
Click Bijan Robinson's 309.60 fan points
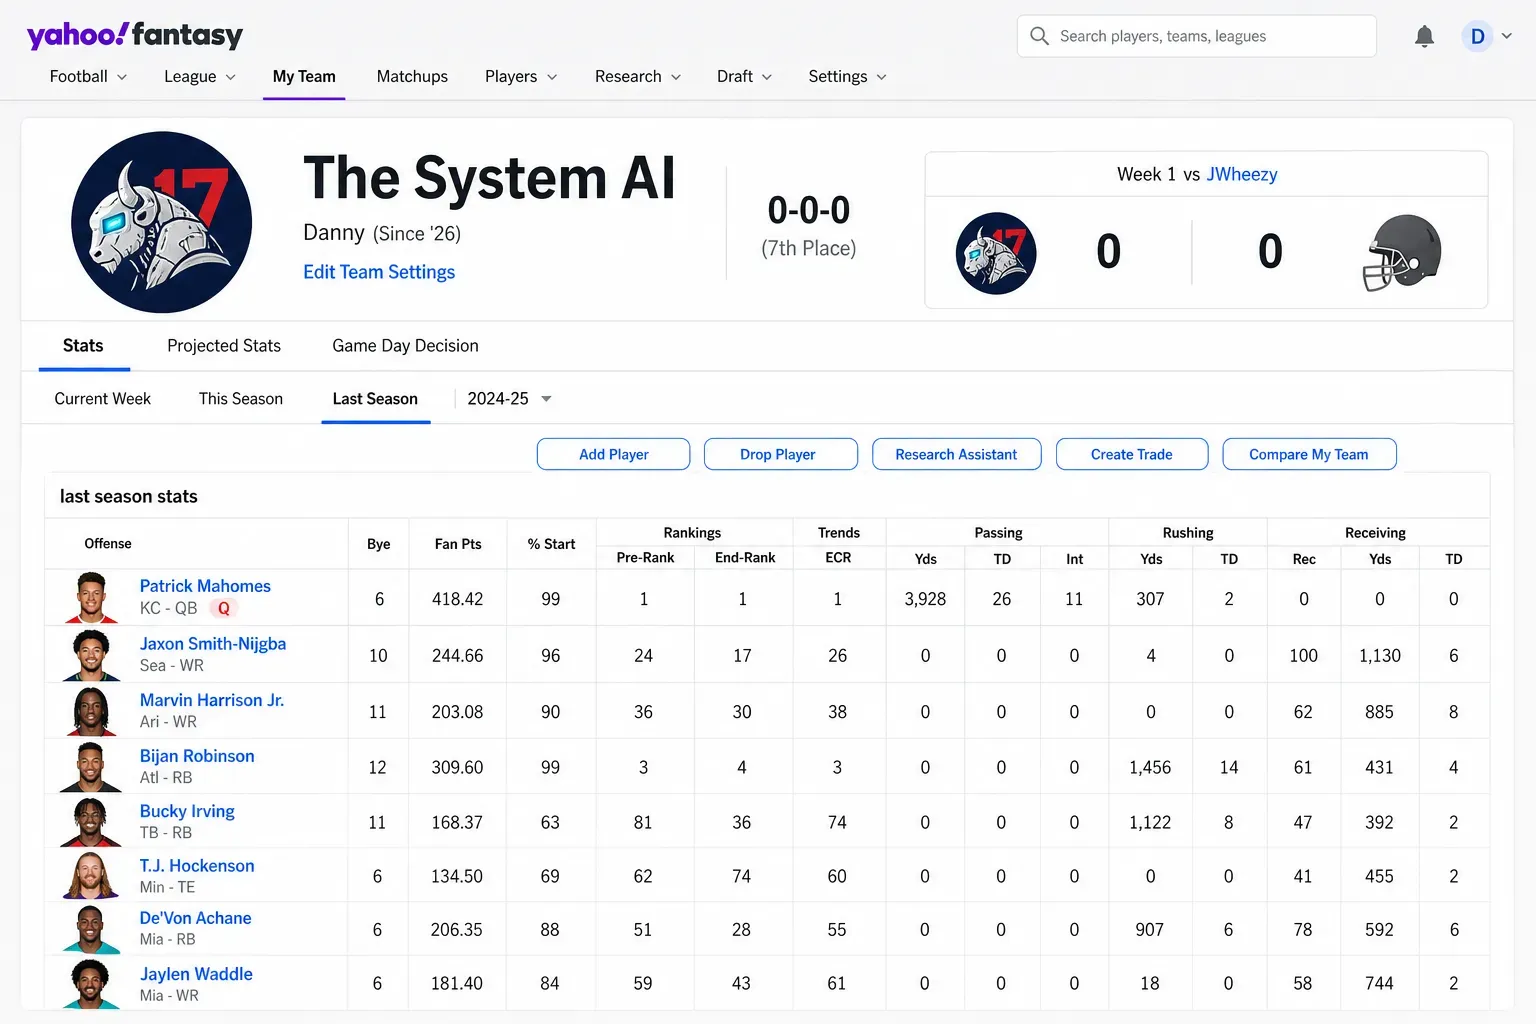pyautogui.click(x=457, y=767)
